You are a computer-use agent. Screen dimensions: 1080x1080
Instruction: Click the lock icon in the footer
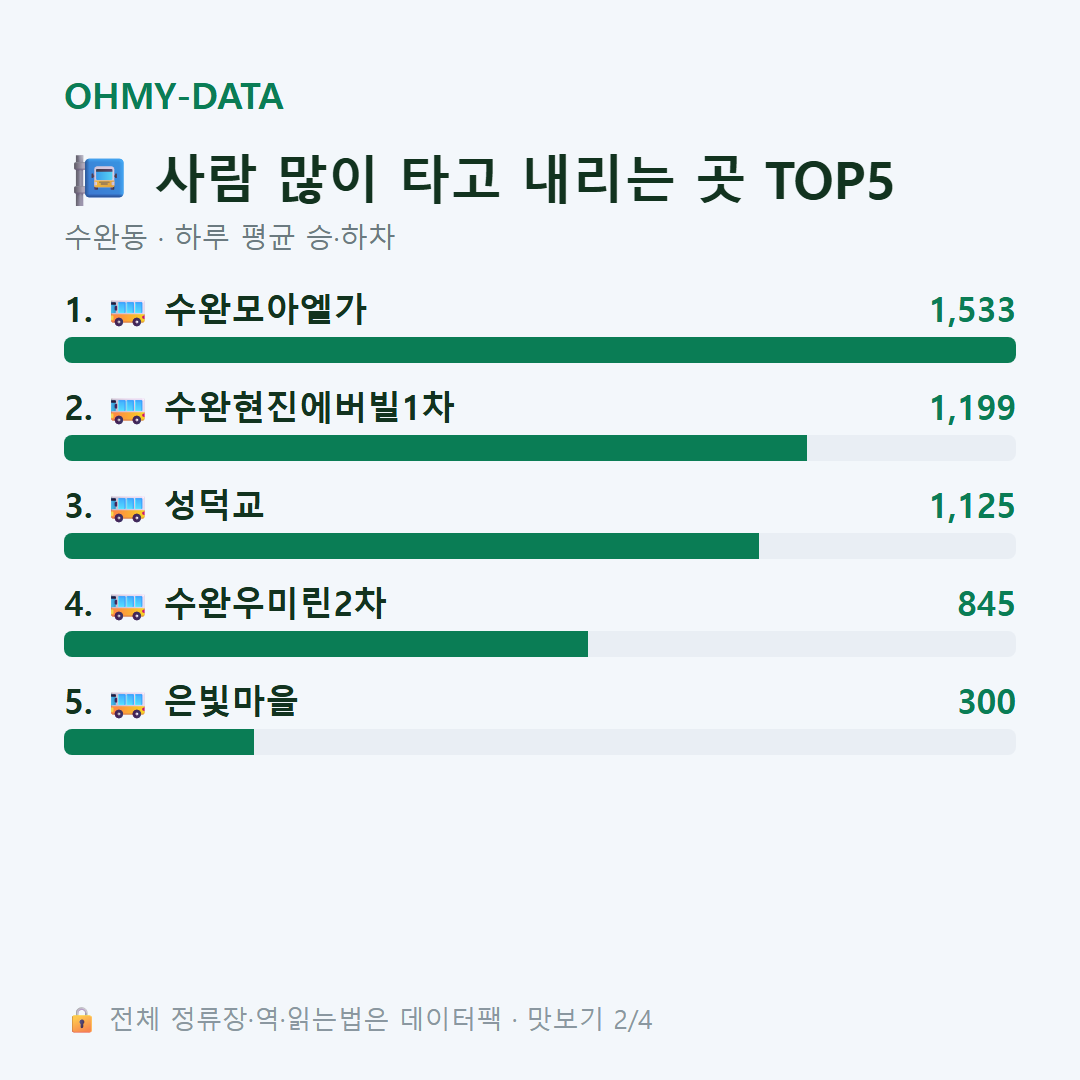tap(81, 1019)
